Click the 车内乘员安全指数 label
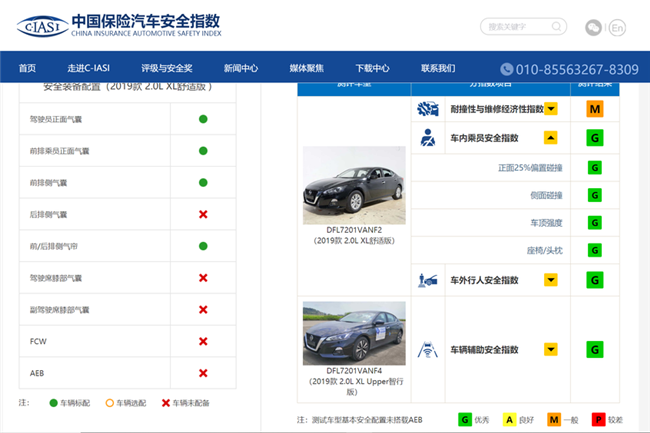This screenshot has height=433, width=650. 485,138
